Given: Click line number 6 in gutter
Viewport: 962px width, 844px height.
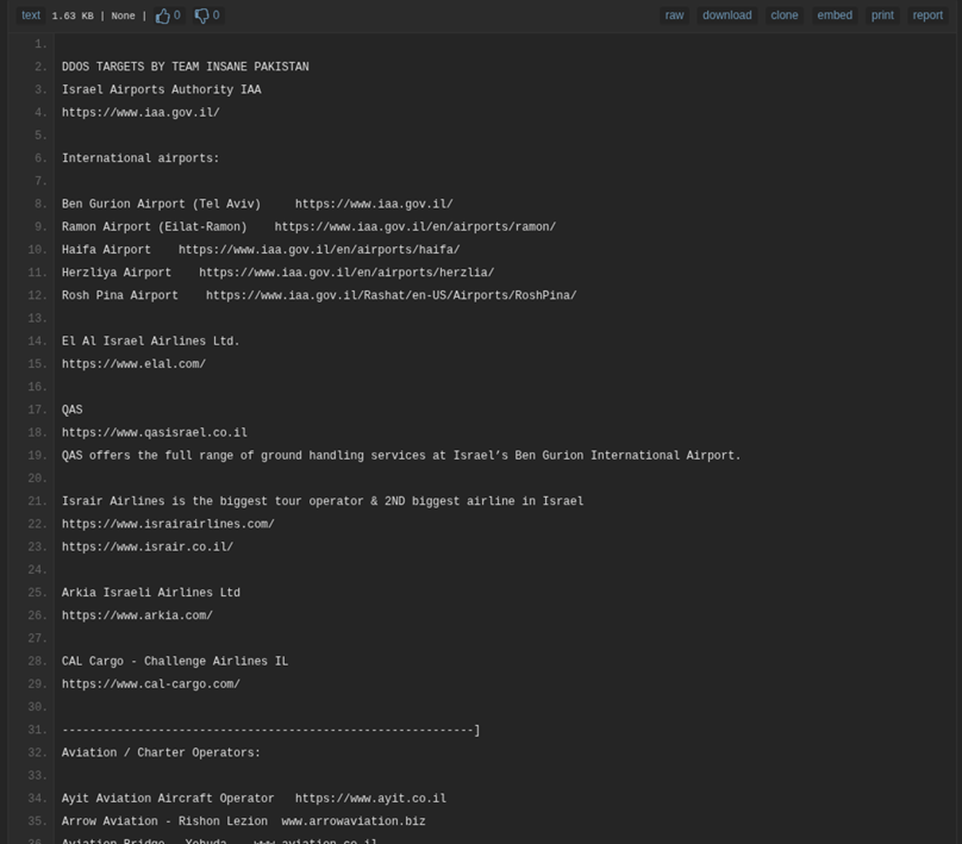Looking at the screenshot, I should pos(40,158).
